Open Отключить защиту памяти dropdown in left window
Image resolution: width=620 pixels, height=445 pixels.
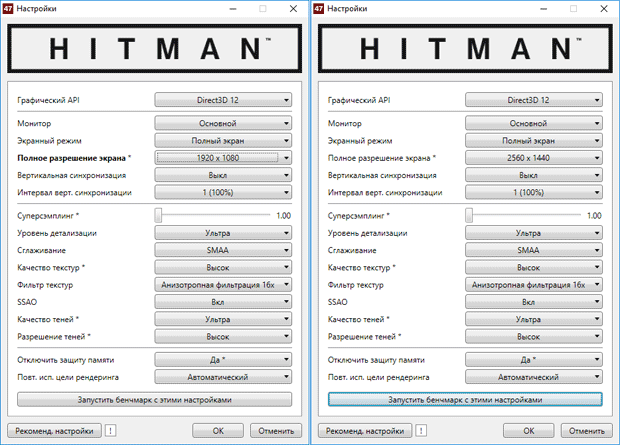(223, 360)
